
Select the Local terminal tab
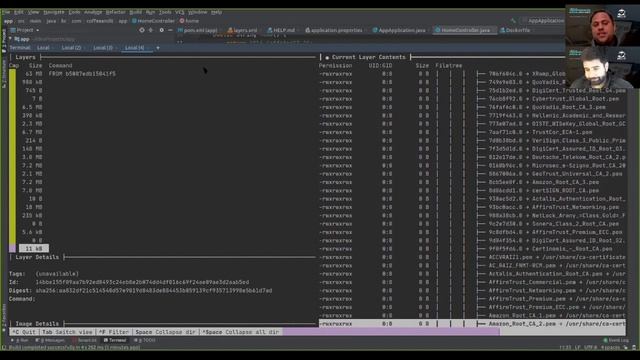pos(43,48)
